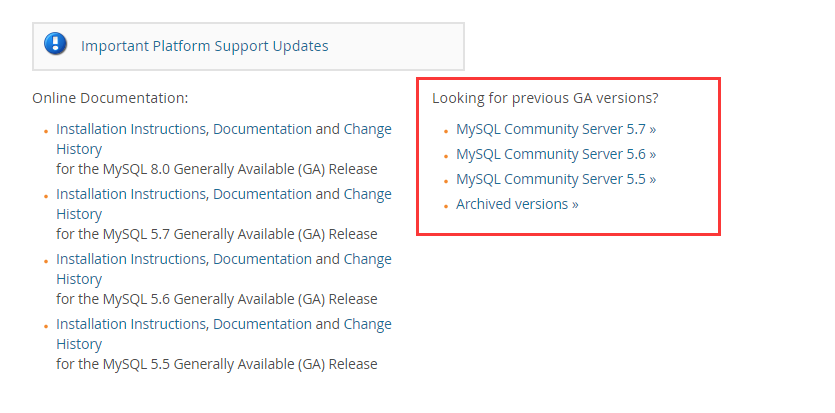Open Installation Instructions for MySQL 5.5
835x413 pixels.
pyautogui.click(x=131, y=324)
